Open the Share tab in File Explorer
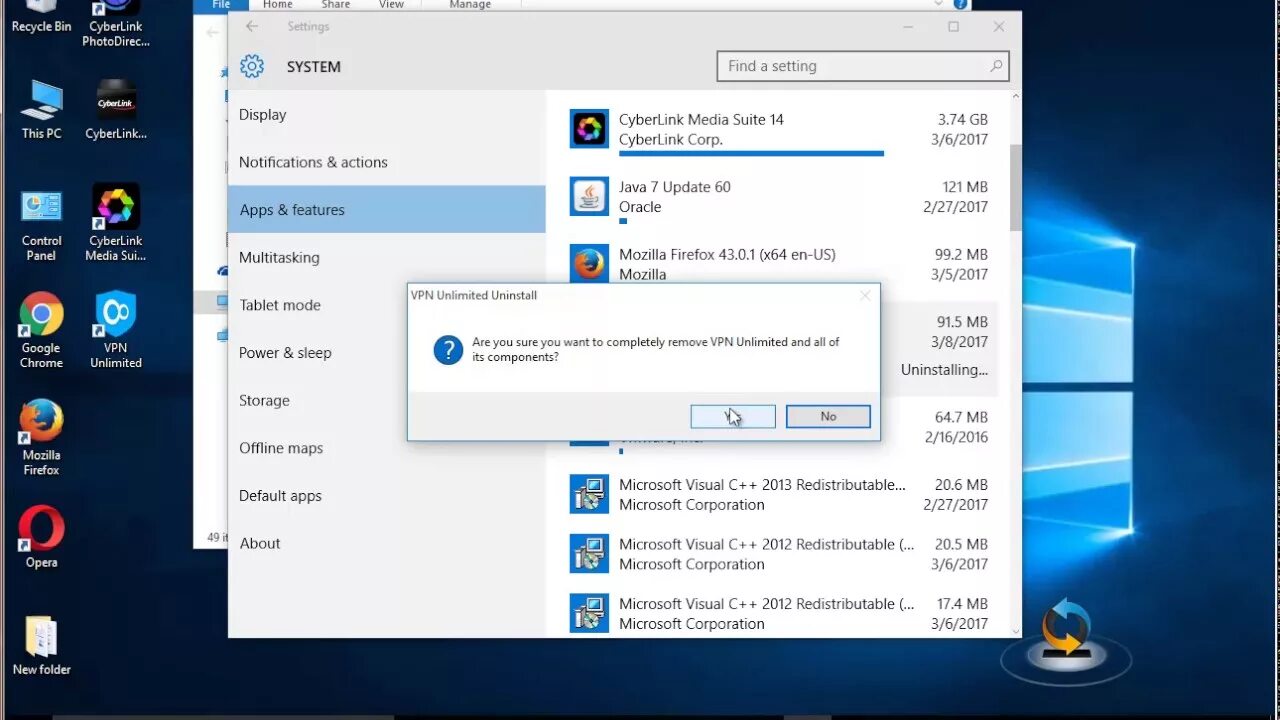This screenshot has height=720, width=1280. [336, 5]
